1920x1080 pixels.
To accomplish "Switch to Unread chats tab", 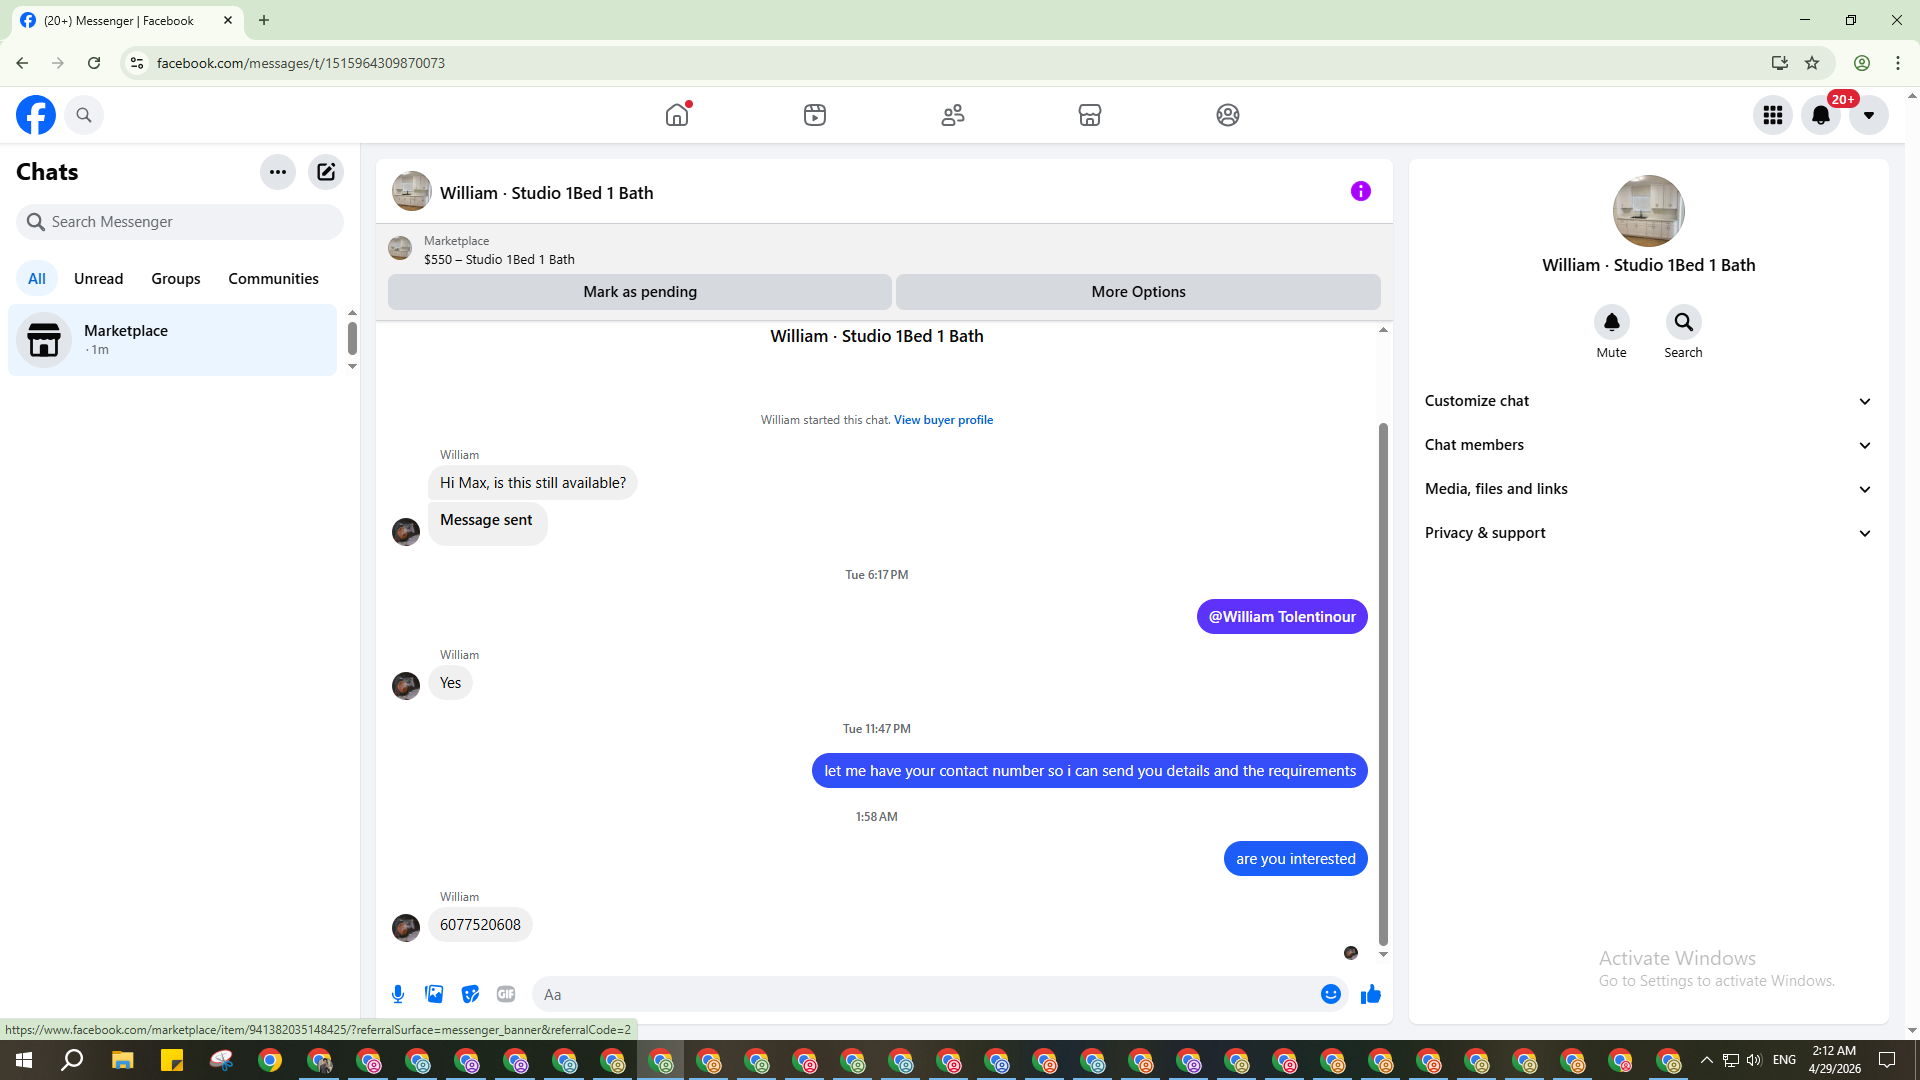I will [98, 279].
